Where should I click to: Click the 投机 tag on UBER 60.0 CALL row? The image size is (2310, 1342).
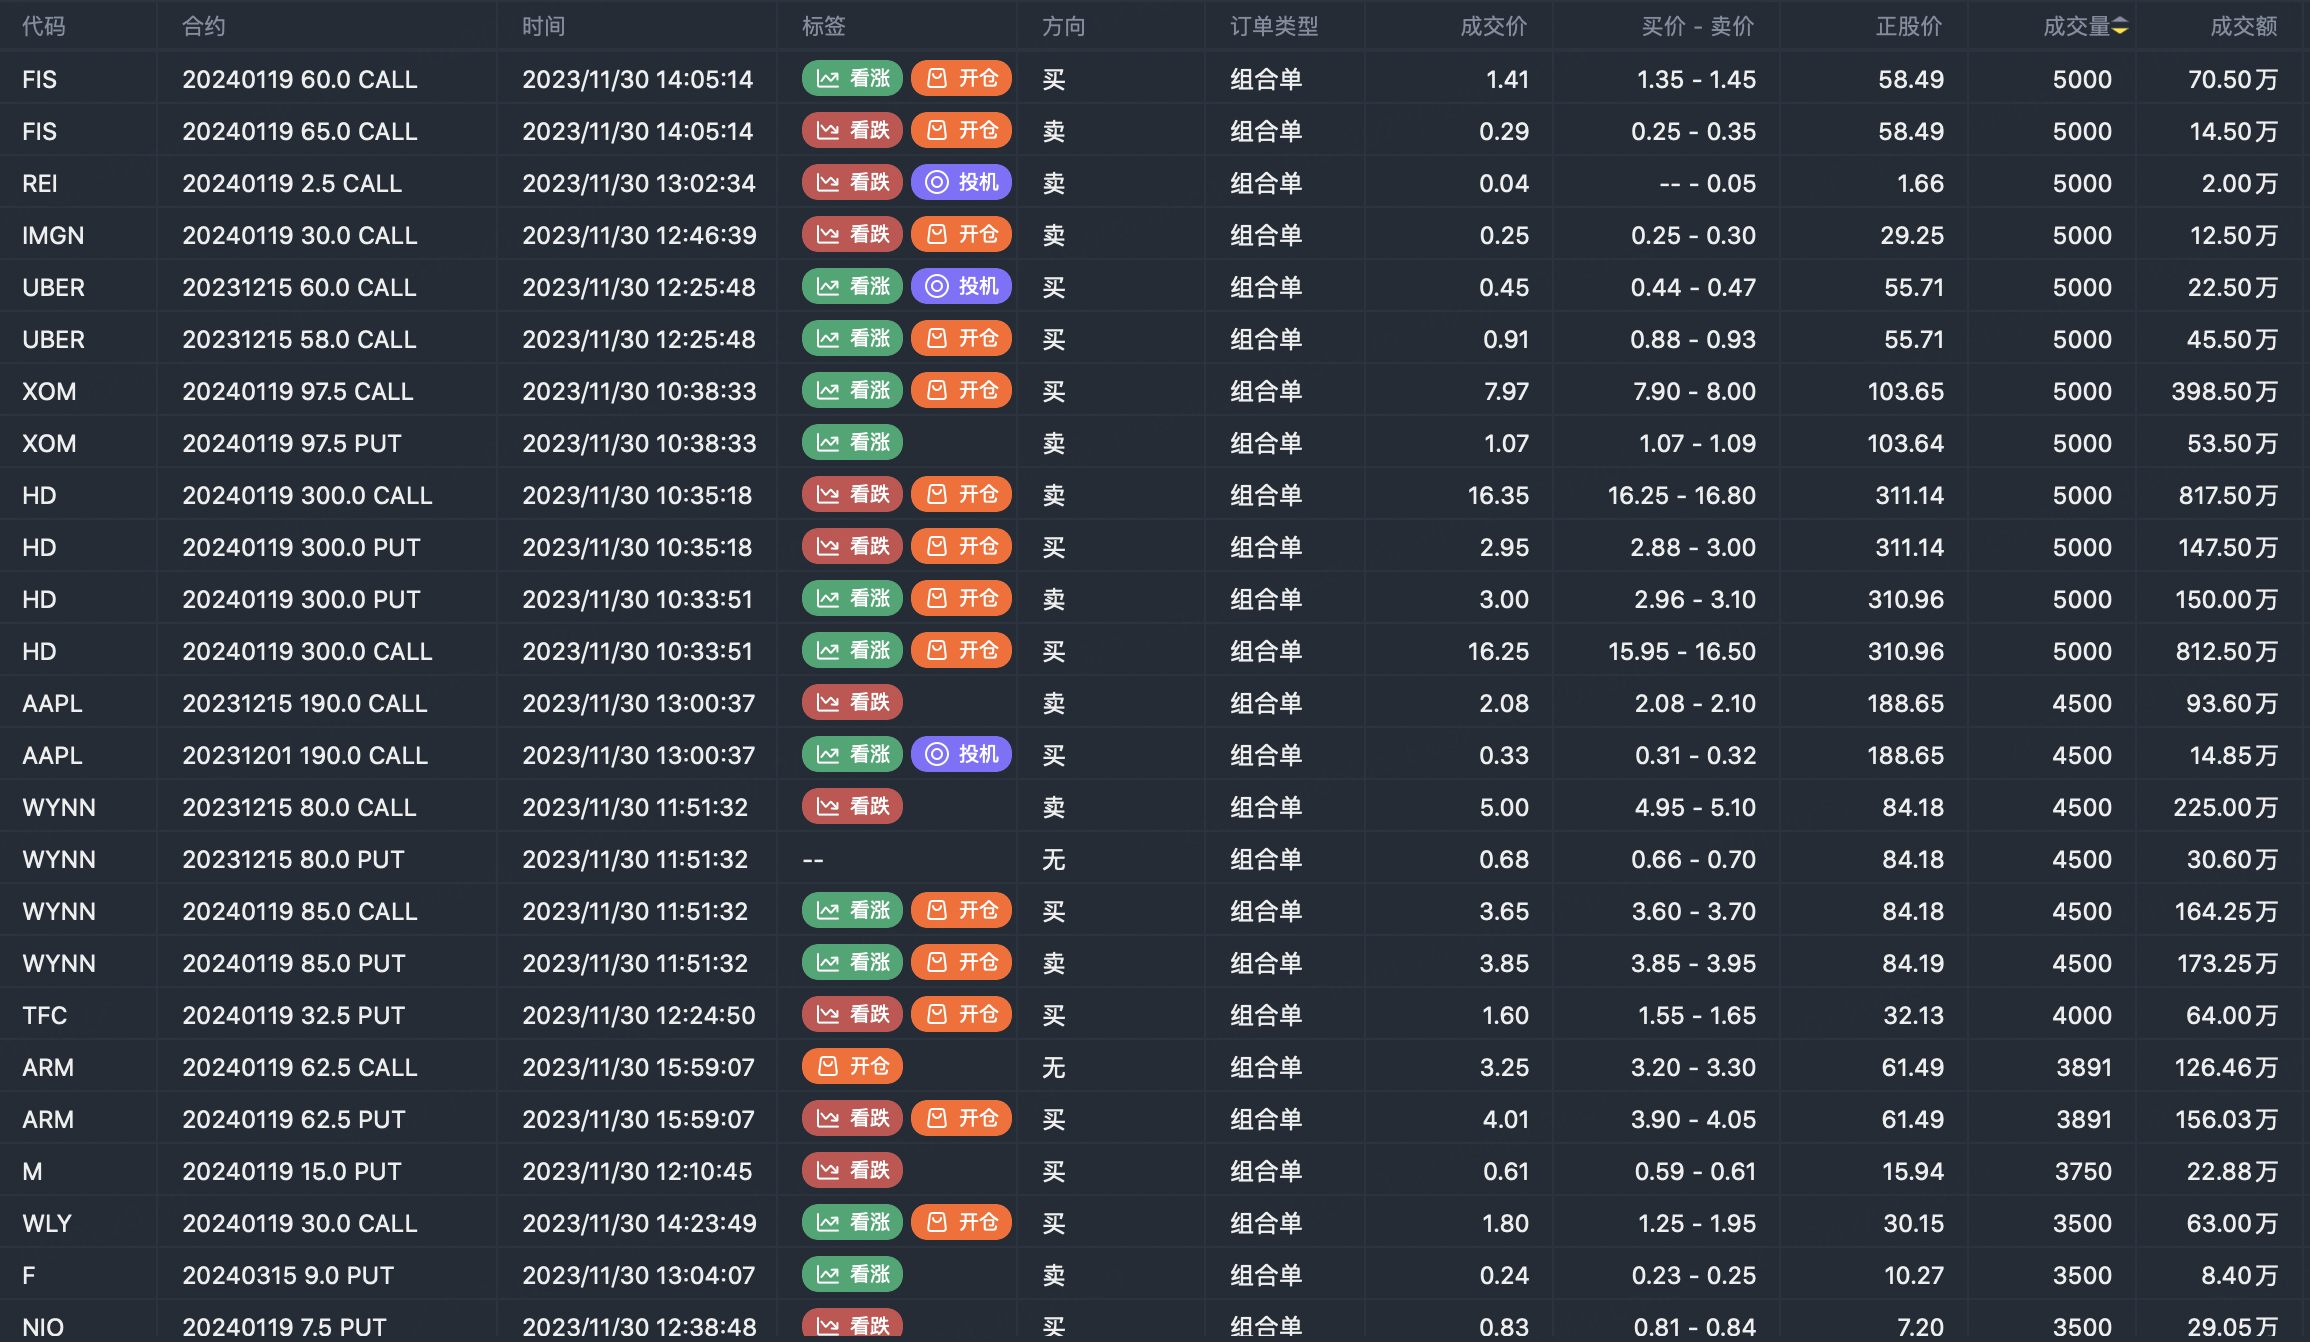tap(961, 287)
